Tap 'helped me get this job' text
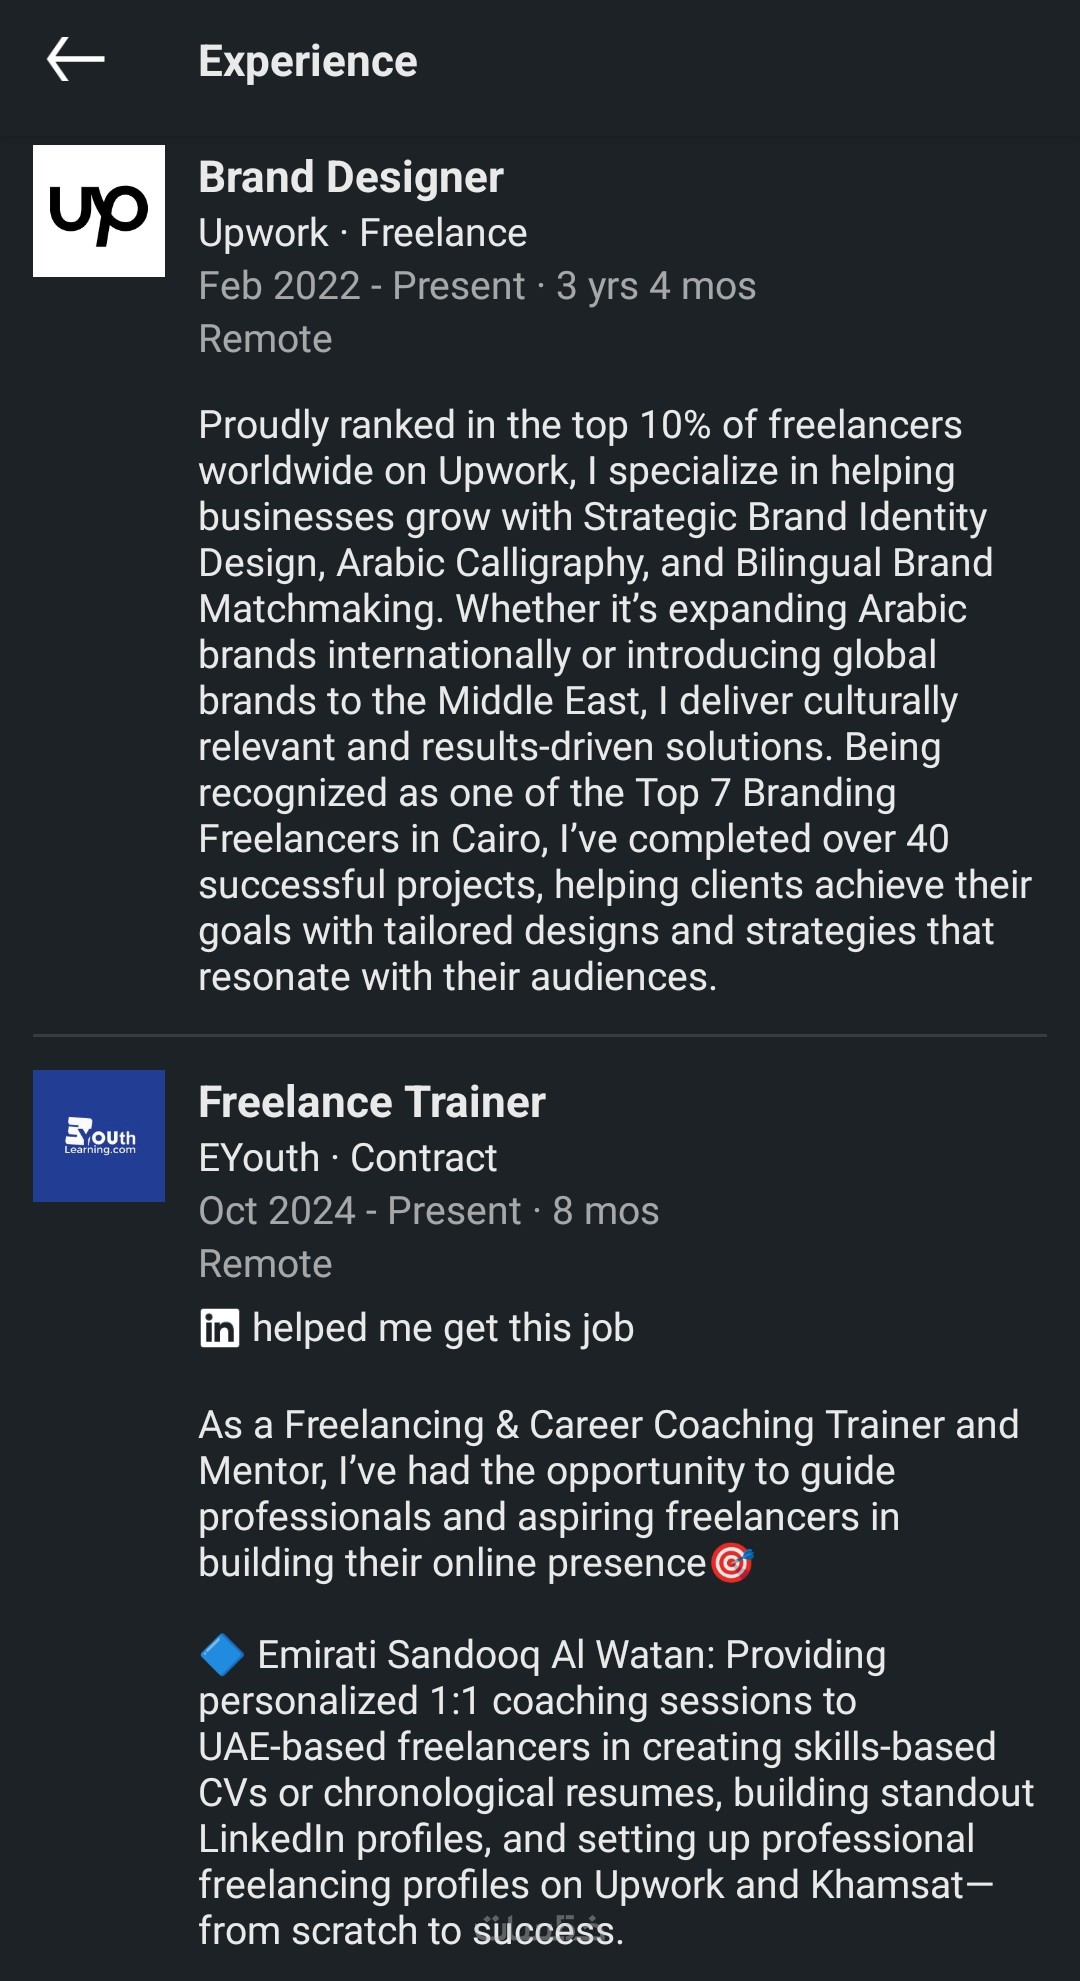The height and width of the screenshot is (1981, 1080). pos(443,1328)
